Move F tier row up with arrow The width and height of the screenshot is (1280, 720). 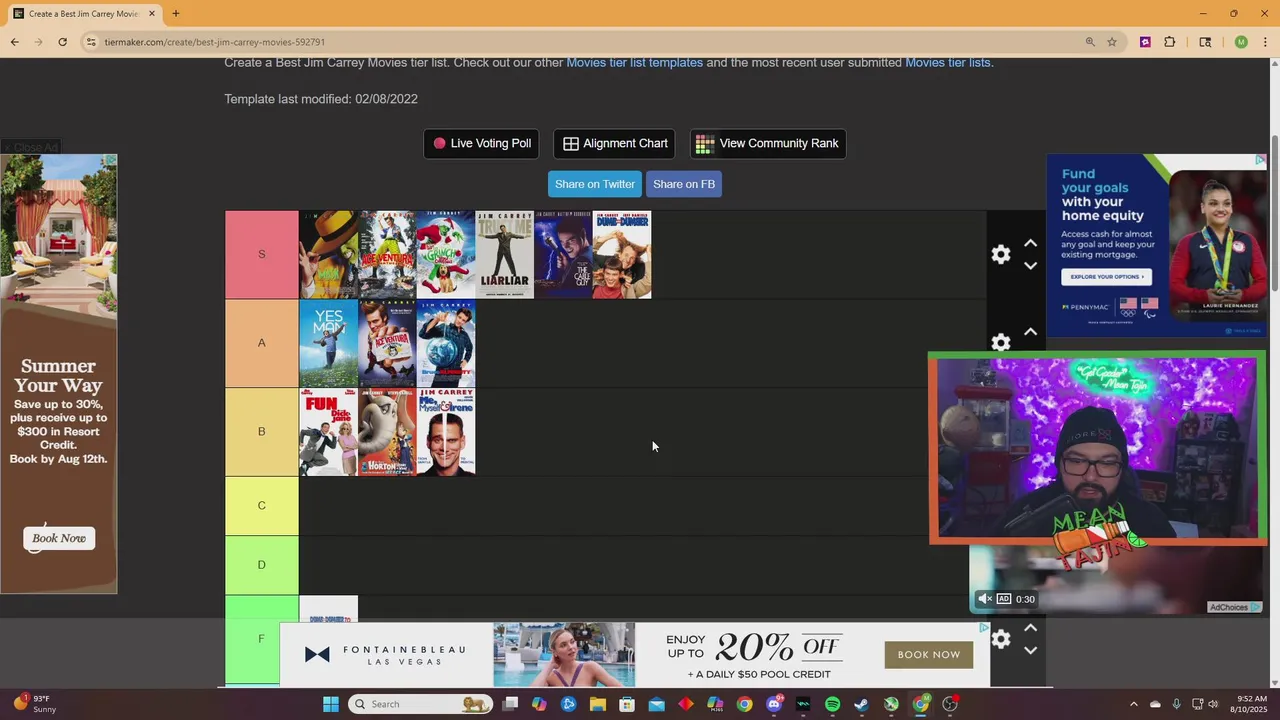1031,628
